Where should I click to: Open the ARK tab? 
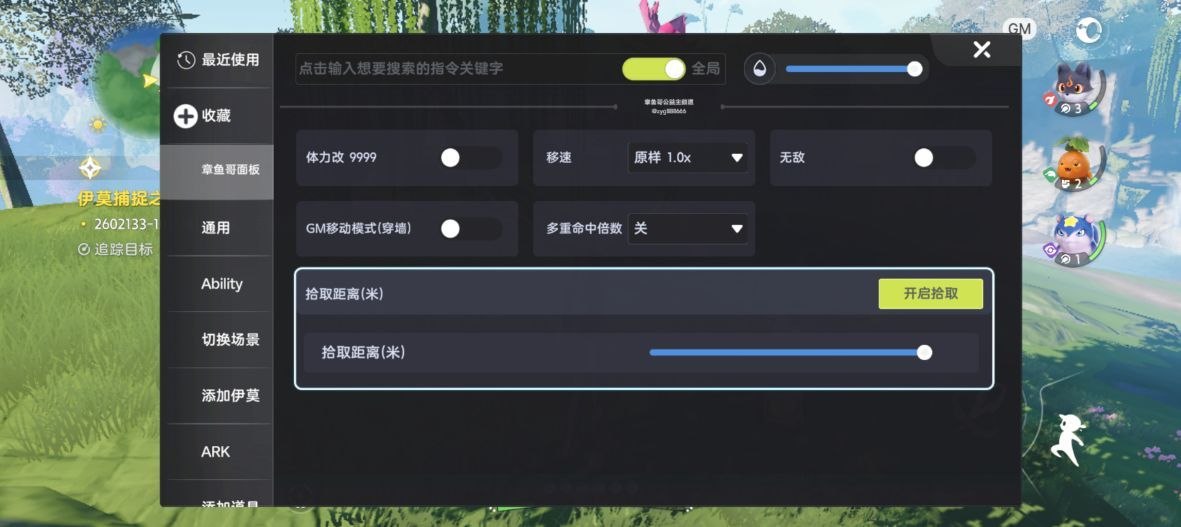(217, 452)
